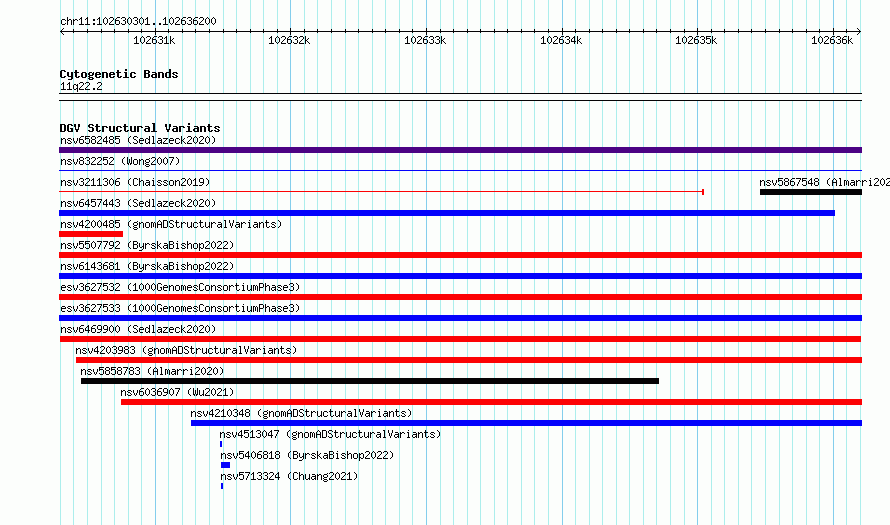This screenshot has height=525, width=890.
Task: Click the chr11:102630301..102636200 coordinate text
Action: [x=138, y=21]
